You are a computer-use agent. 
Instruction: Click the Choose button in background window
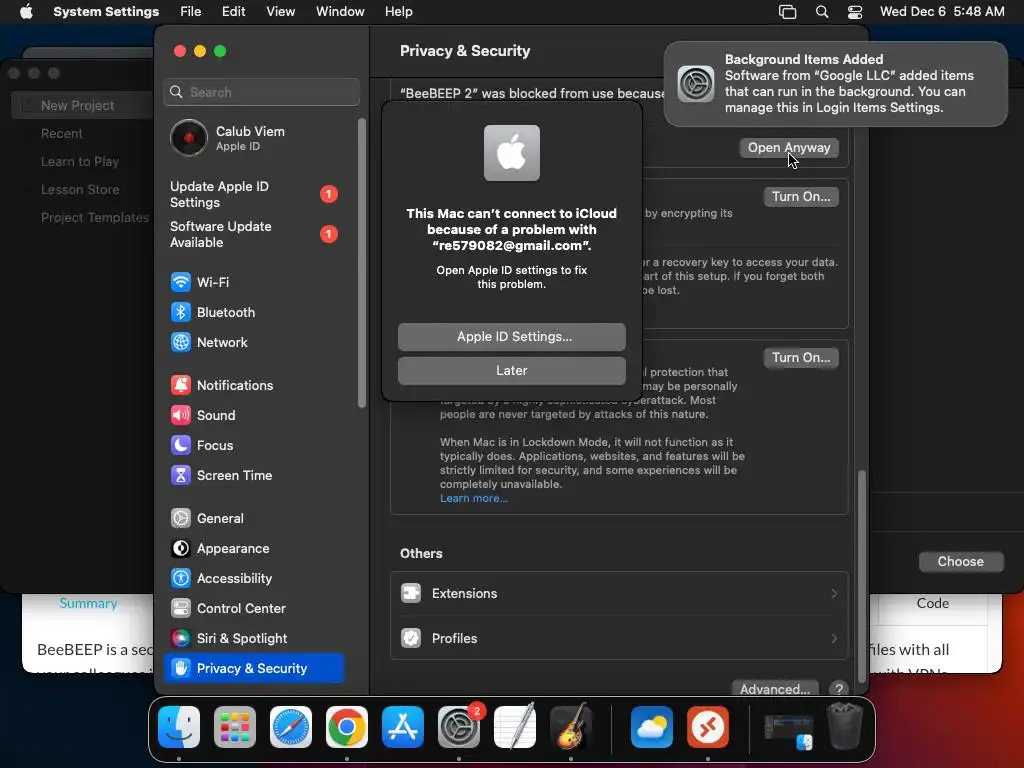click(961, 562)
